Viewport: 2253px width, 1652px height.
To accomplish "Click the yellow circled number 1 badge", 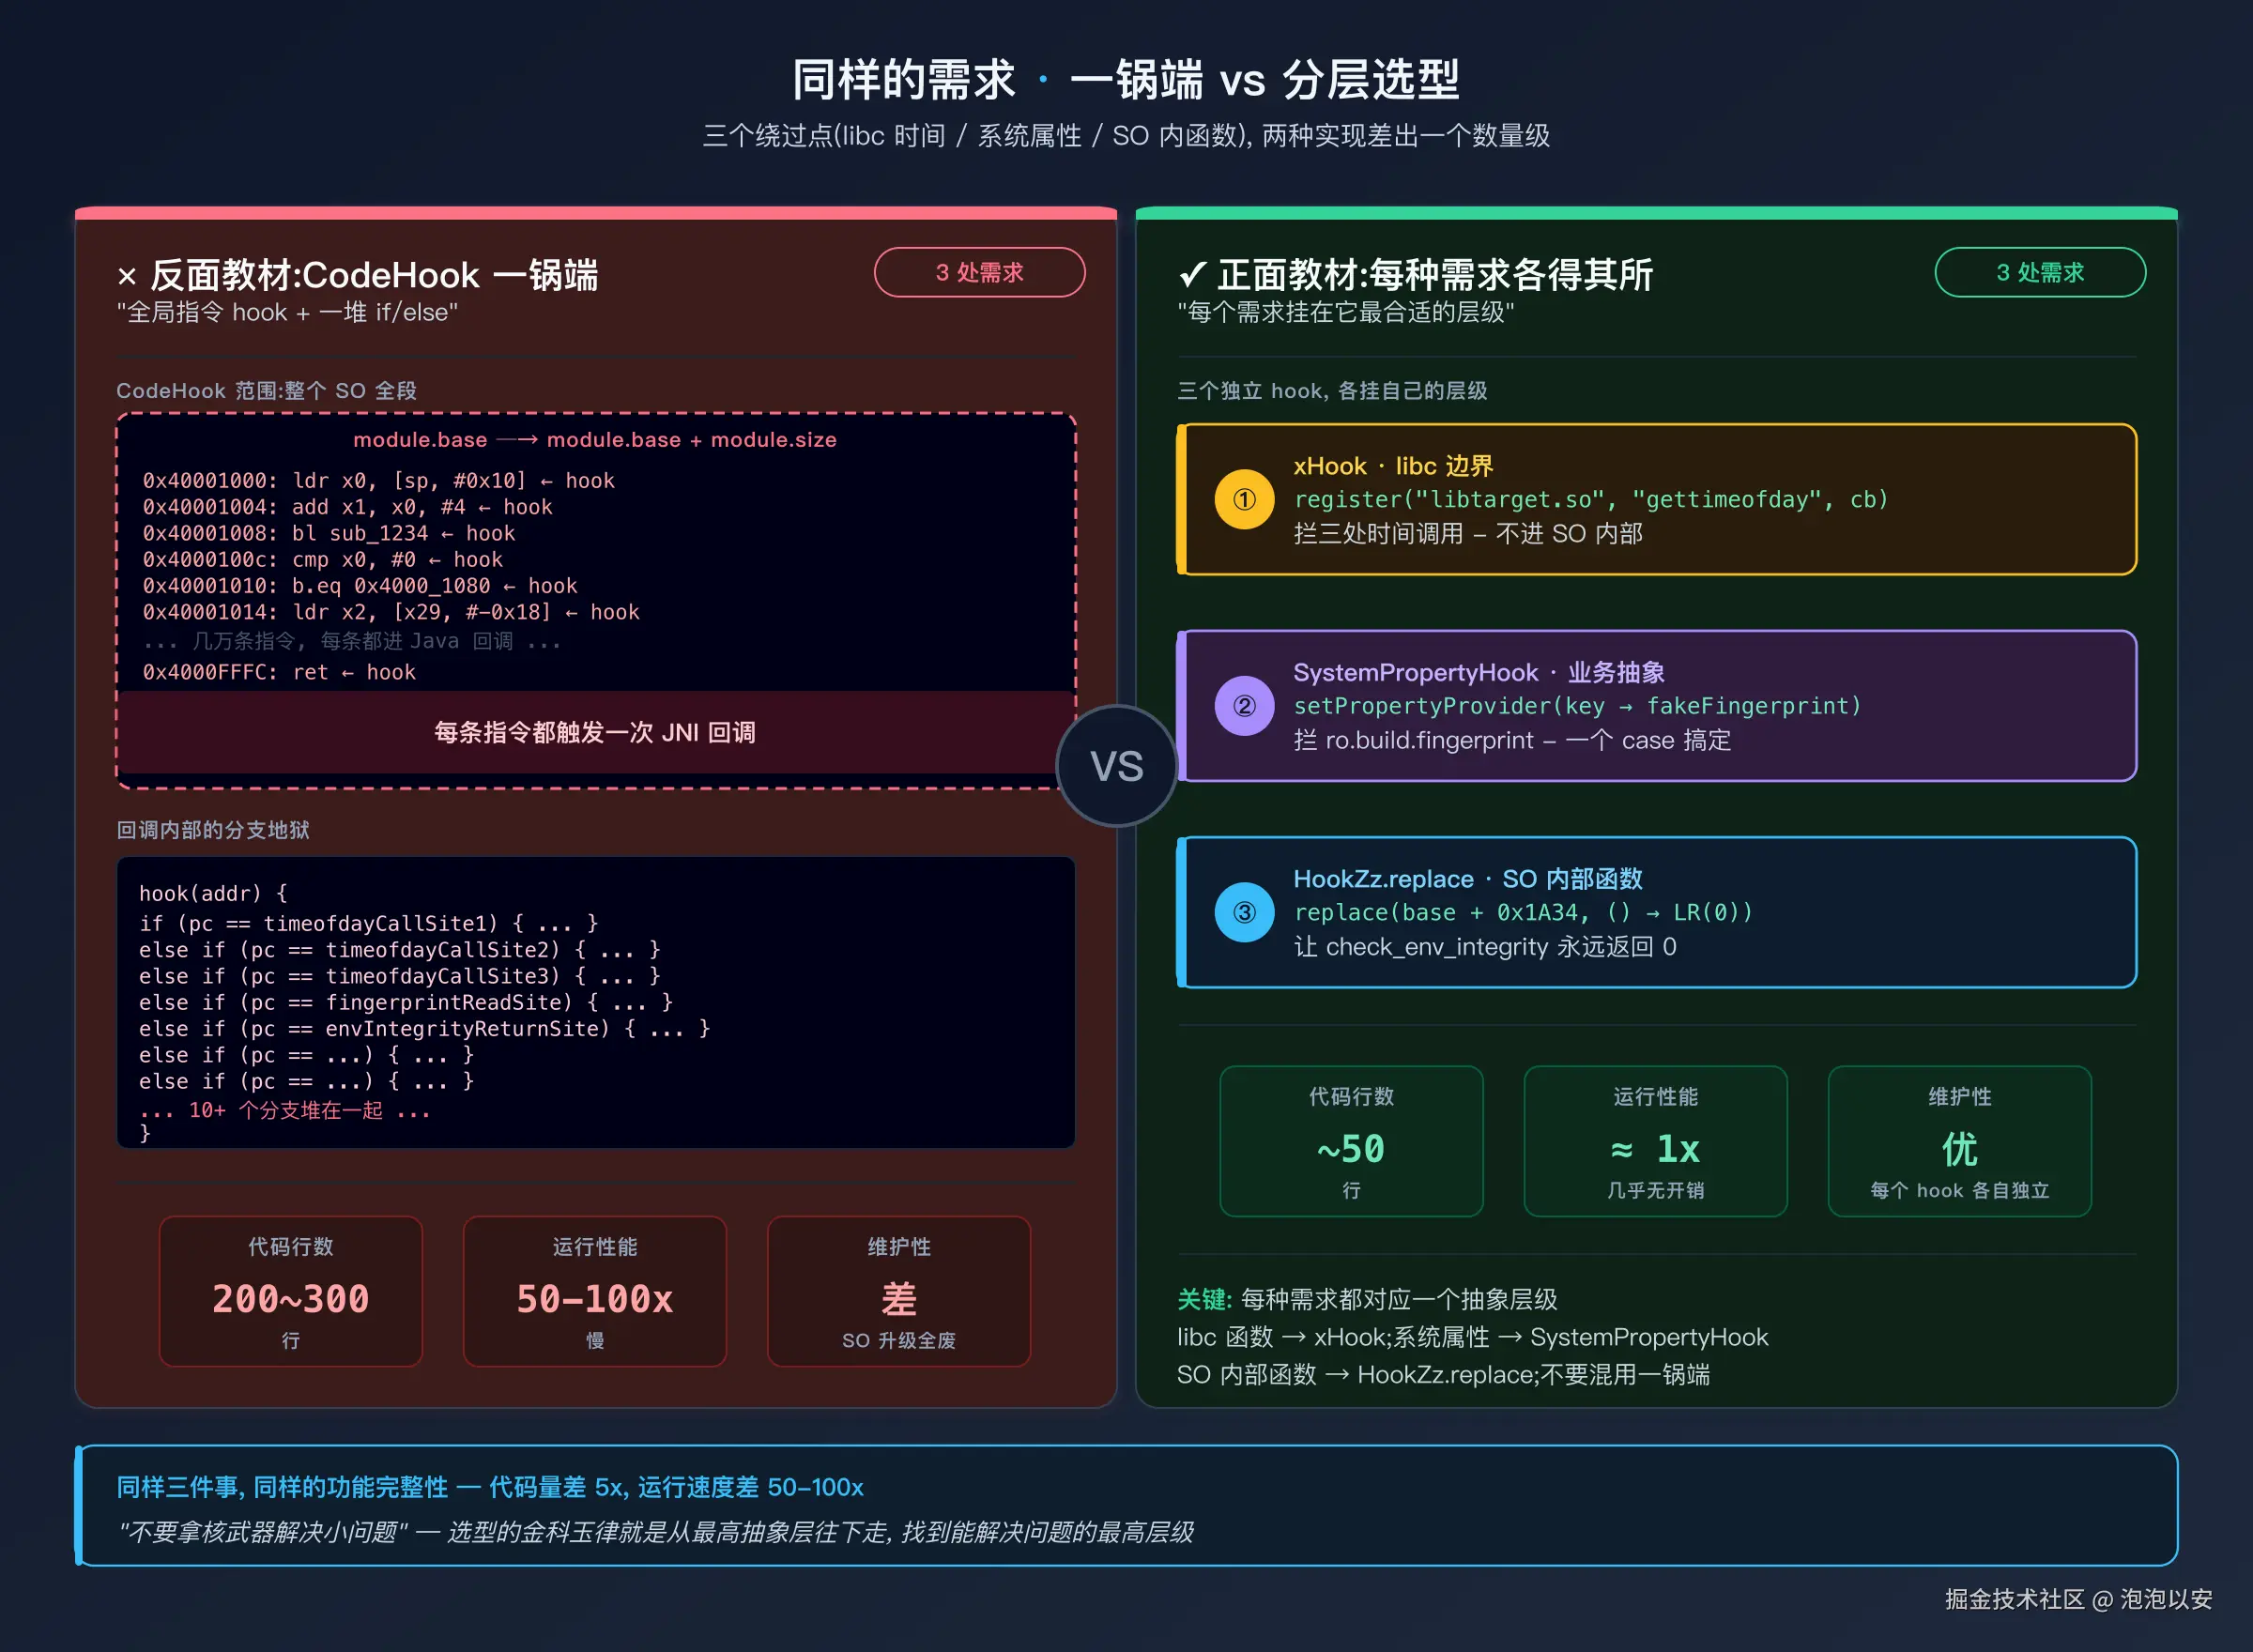I will pyautogui.click(x=1244, y=499).
